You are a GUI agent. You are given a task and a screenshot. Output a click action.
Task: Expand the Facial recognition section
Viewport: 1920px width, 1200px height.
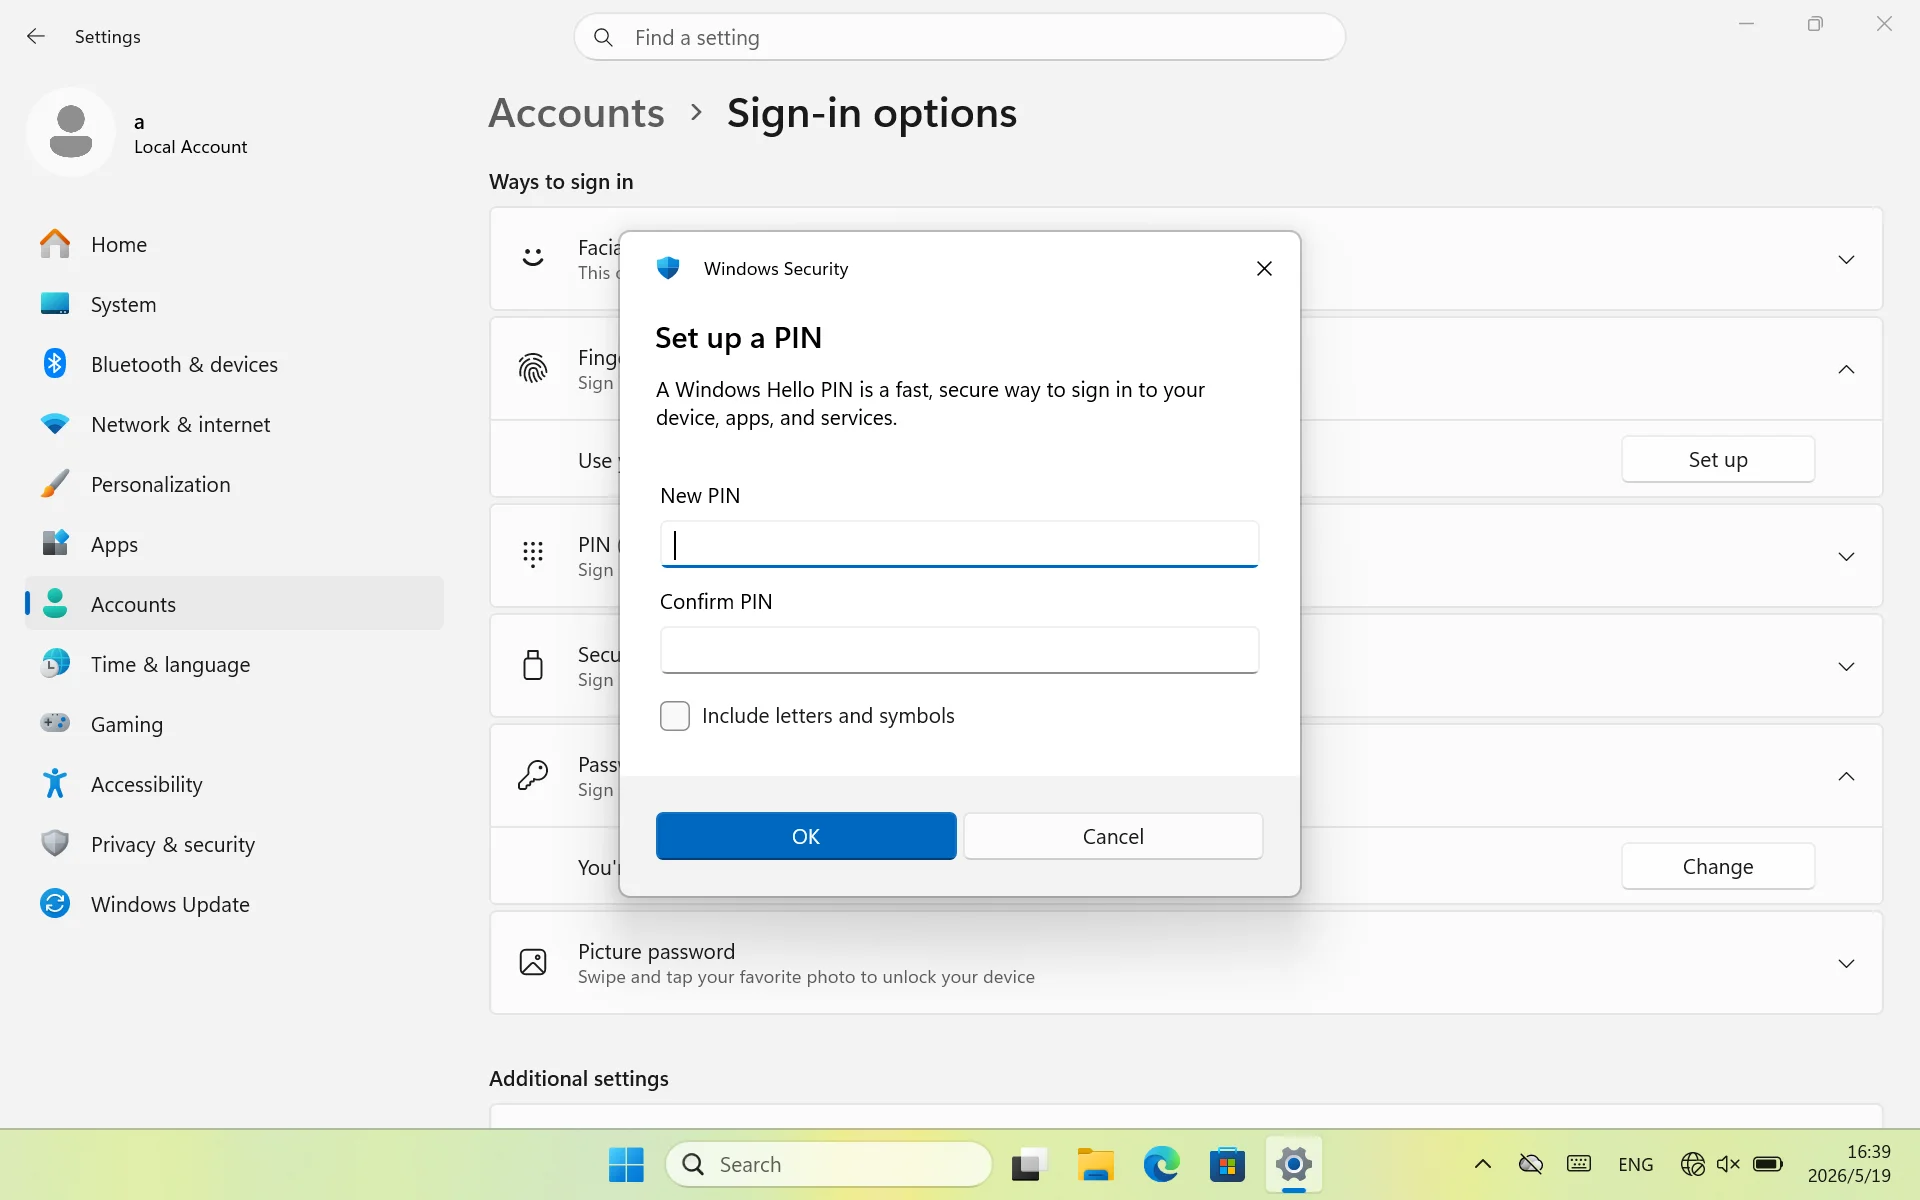coord(1846,259)
